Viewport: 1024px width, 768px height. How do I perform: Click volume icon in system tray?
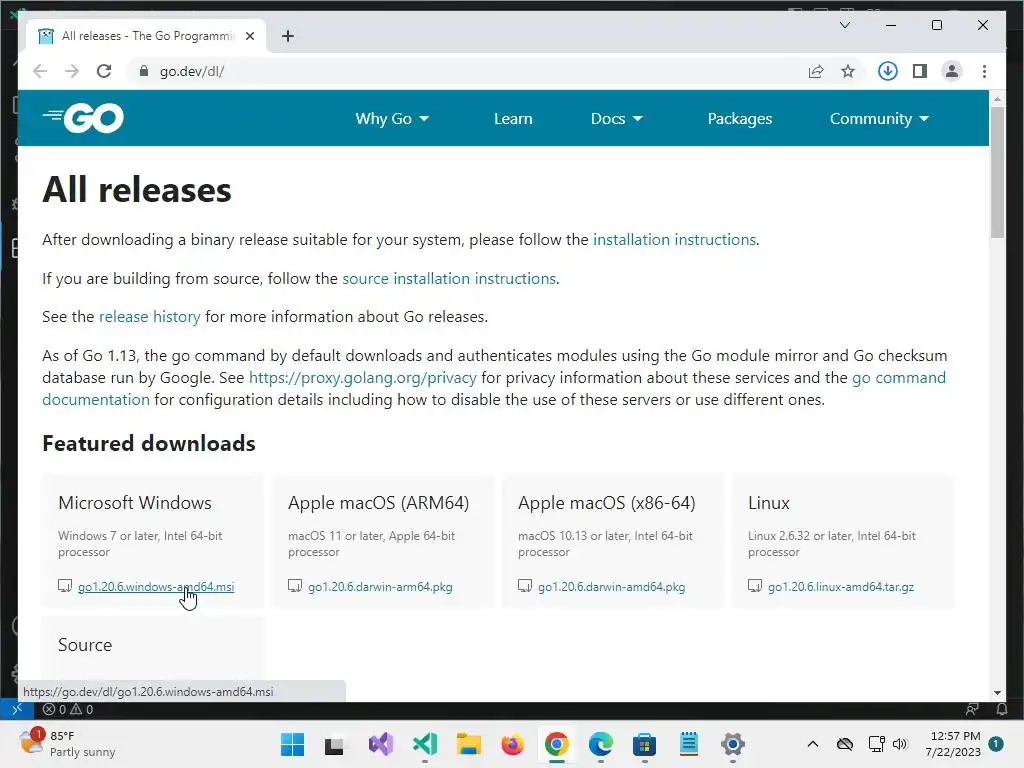coord(900,744)
